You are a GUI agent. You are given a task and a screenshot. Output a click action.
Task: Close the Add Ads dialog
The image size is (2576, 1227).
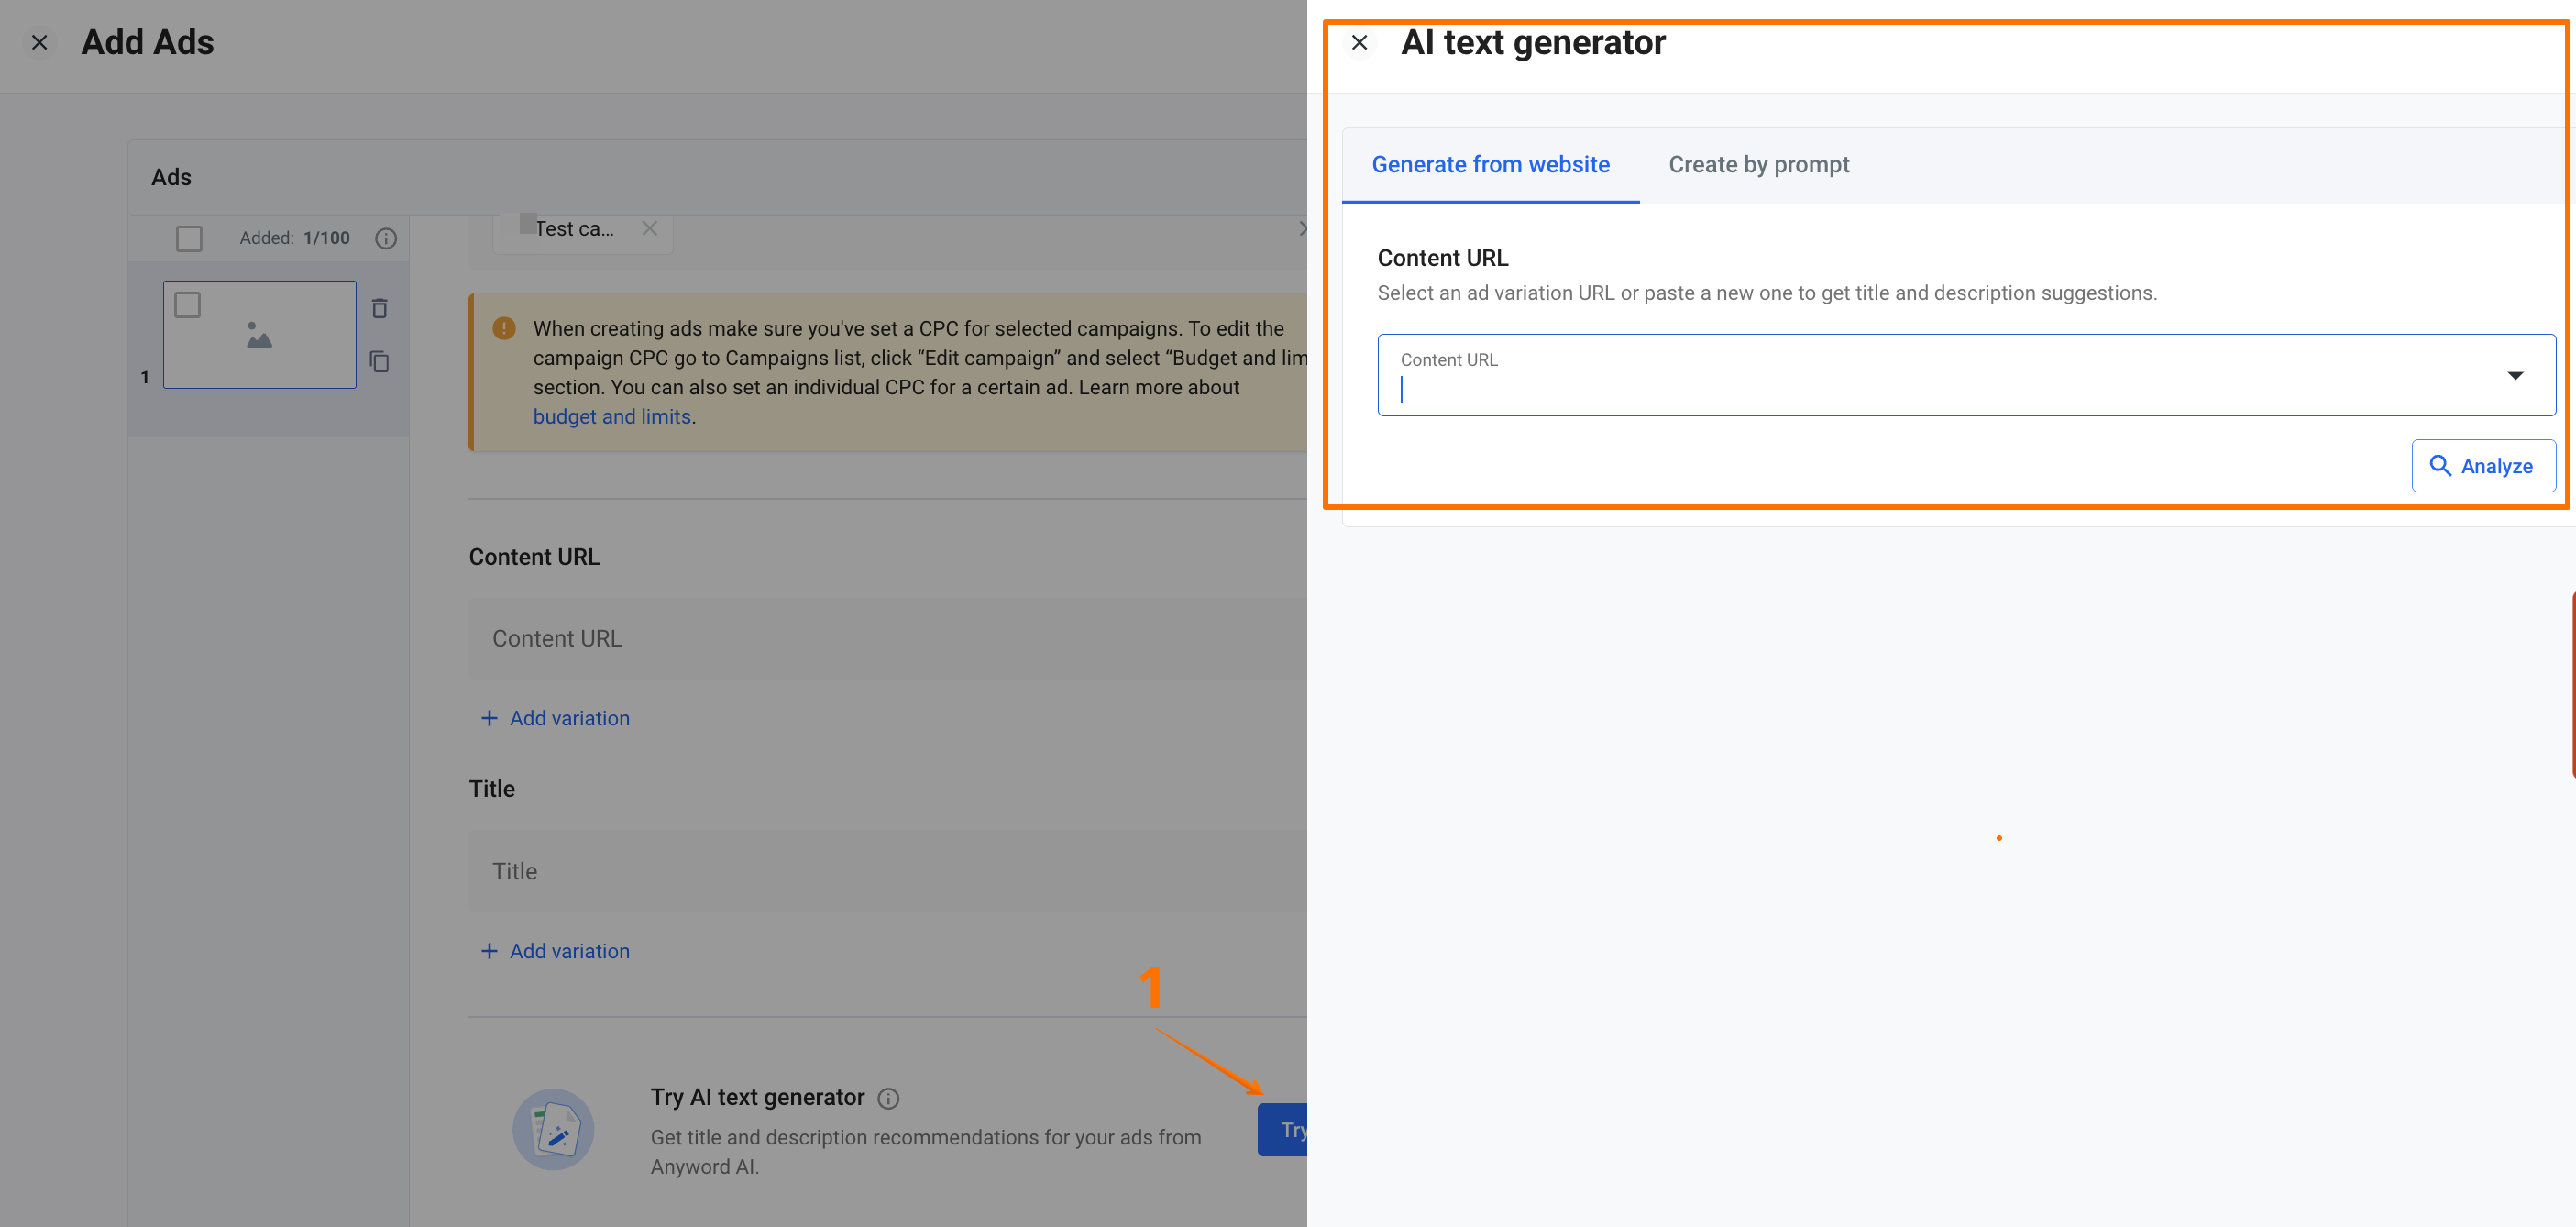click(x=39, y=43)
